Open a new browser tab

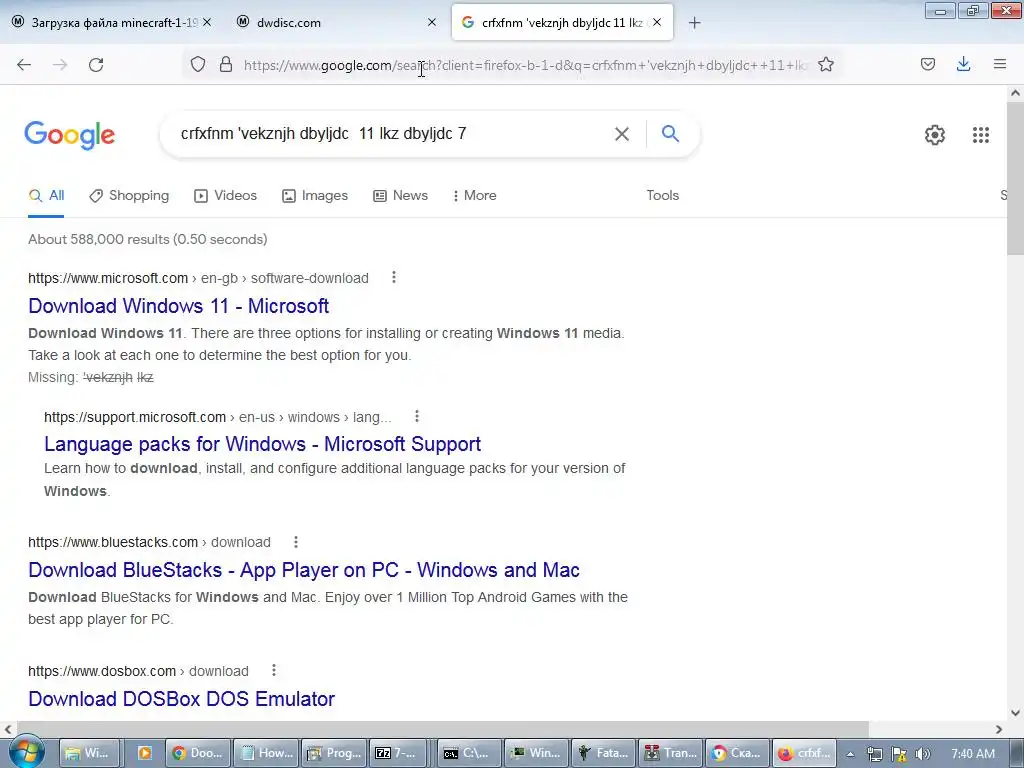694,23
